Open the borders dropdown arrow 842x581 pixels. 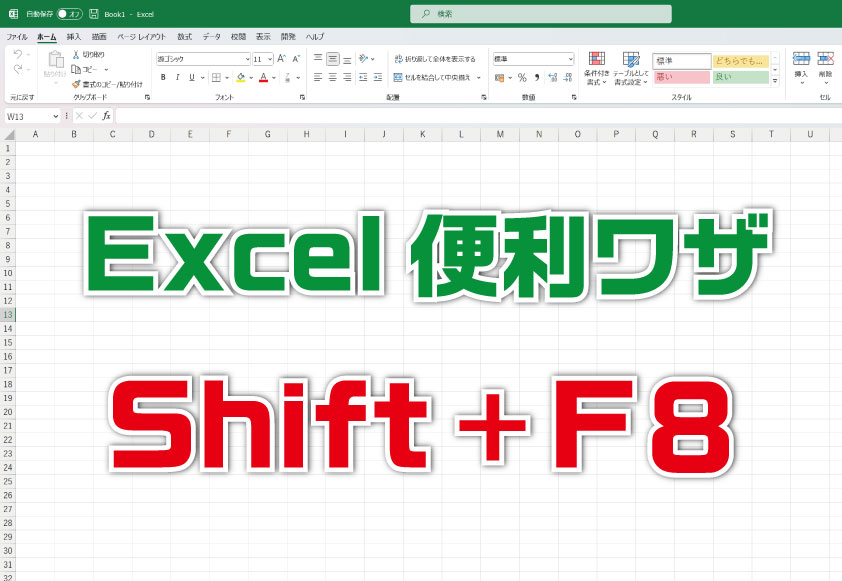(x=227, y=78)
